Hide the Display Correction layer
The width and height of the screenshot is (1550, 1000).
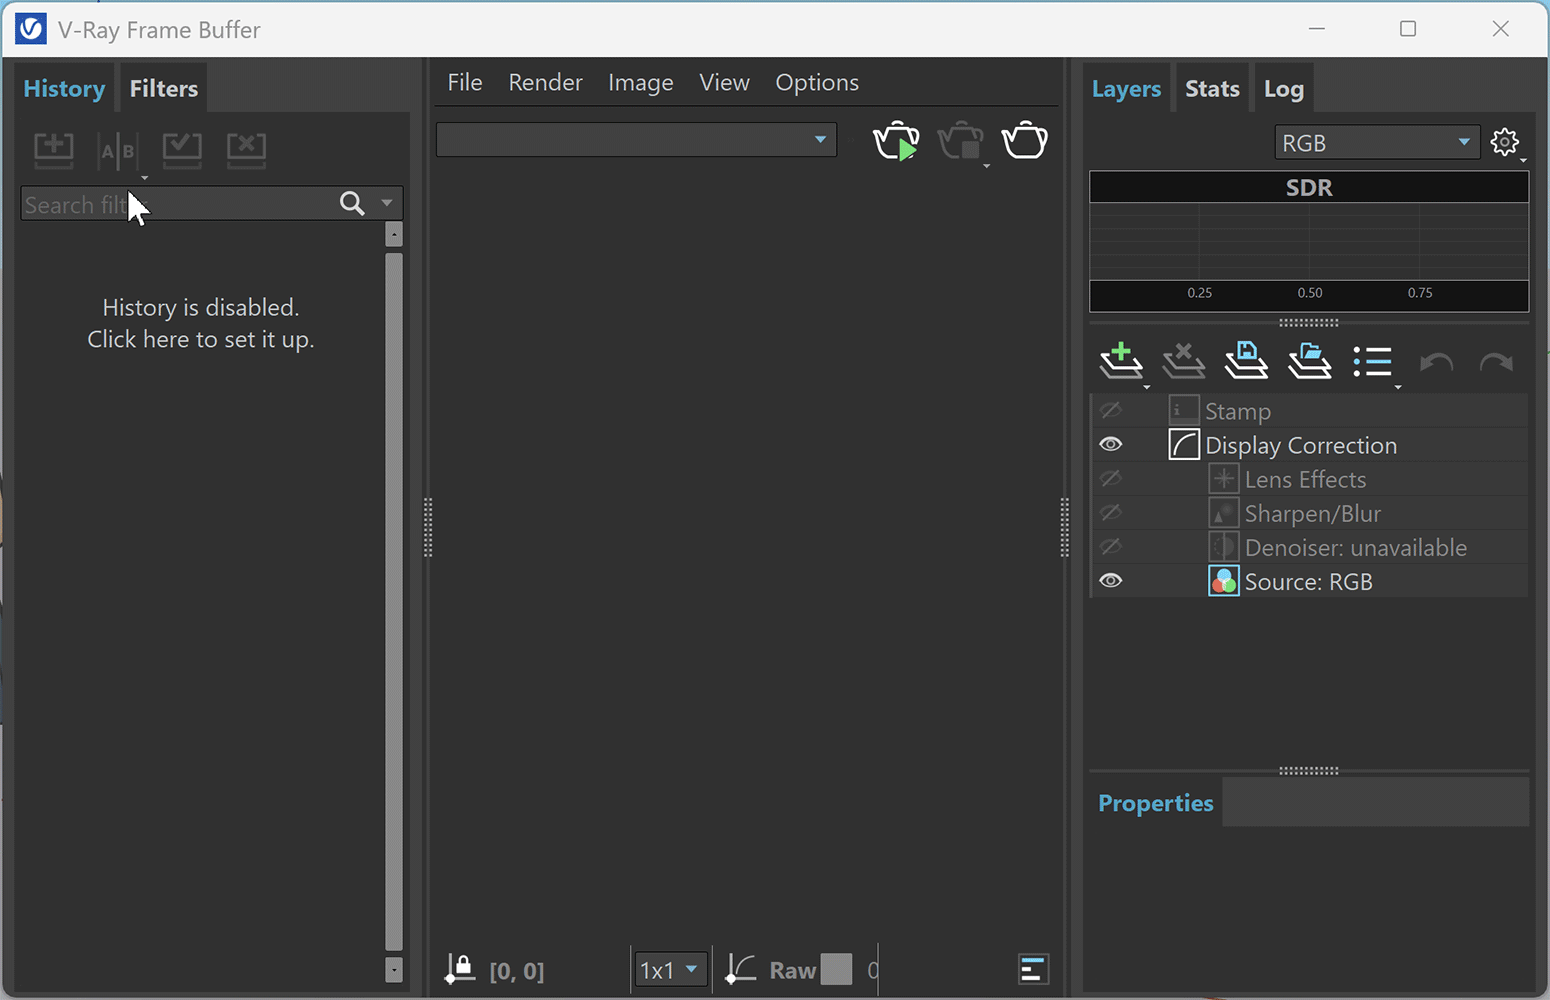point(1110,444)
